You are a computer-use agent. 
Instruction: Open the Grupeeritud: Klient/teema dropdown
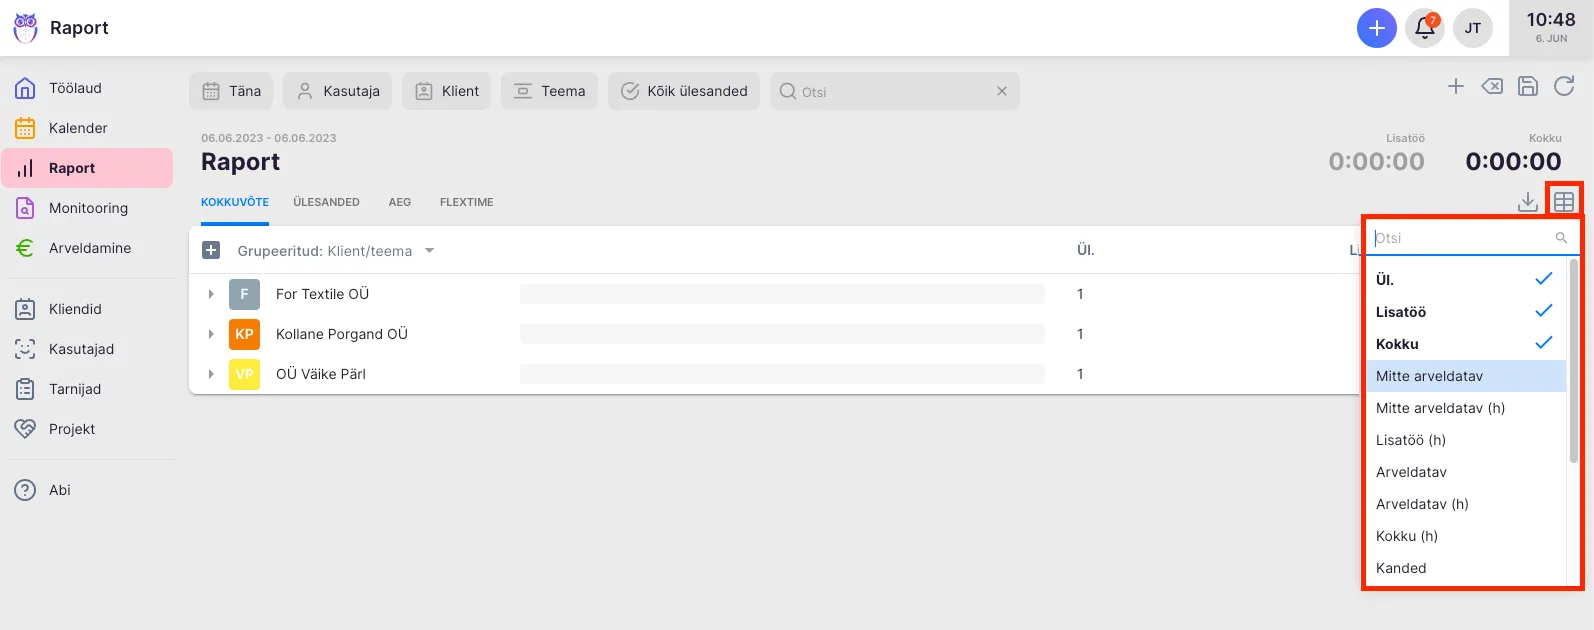coord(335,251)
